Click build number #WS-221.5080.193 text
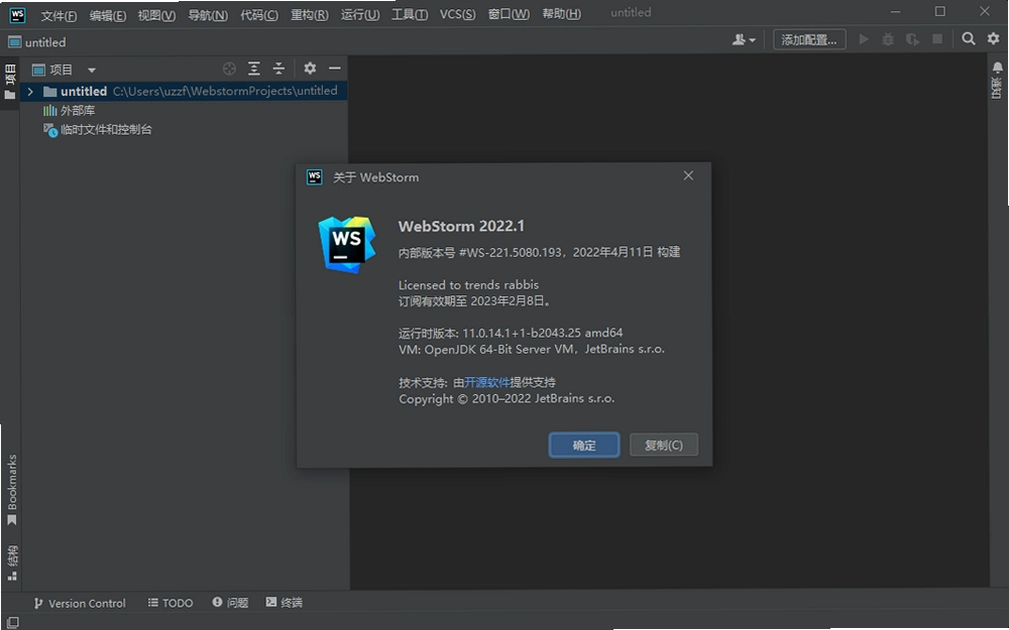The image size is (1009, 630). 511,252
